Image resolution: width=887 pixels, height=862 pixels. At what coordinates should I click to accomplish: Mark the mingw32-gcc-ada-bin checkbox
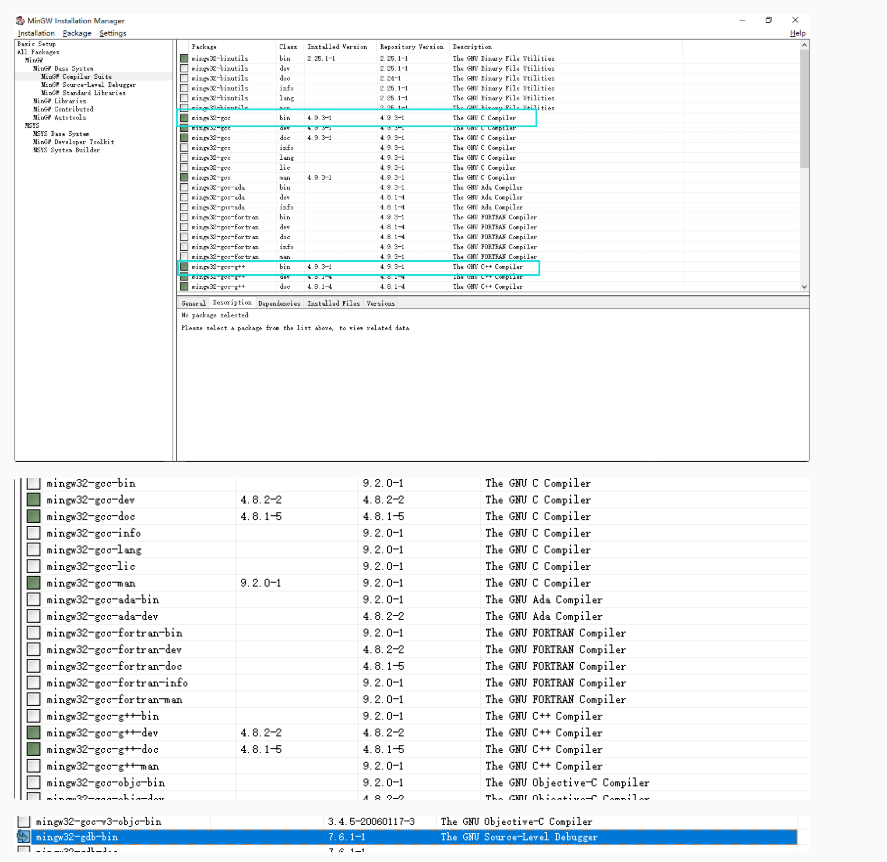[34, 600]
